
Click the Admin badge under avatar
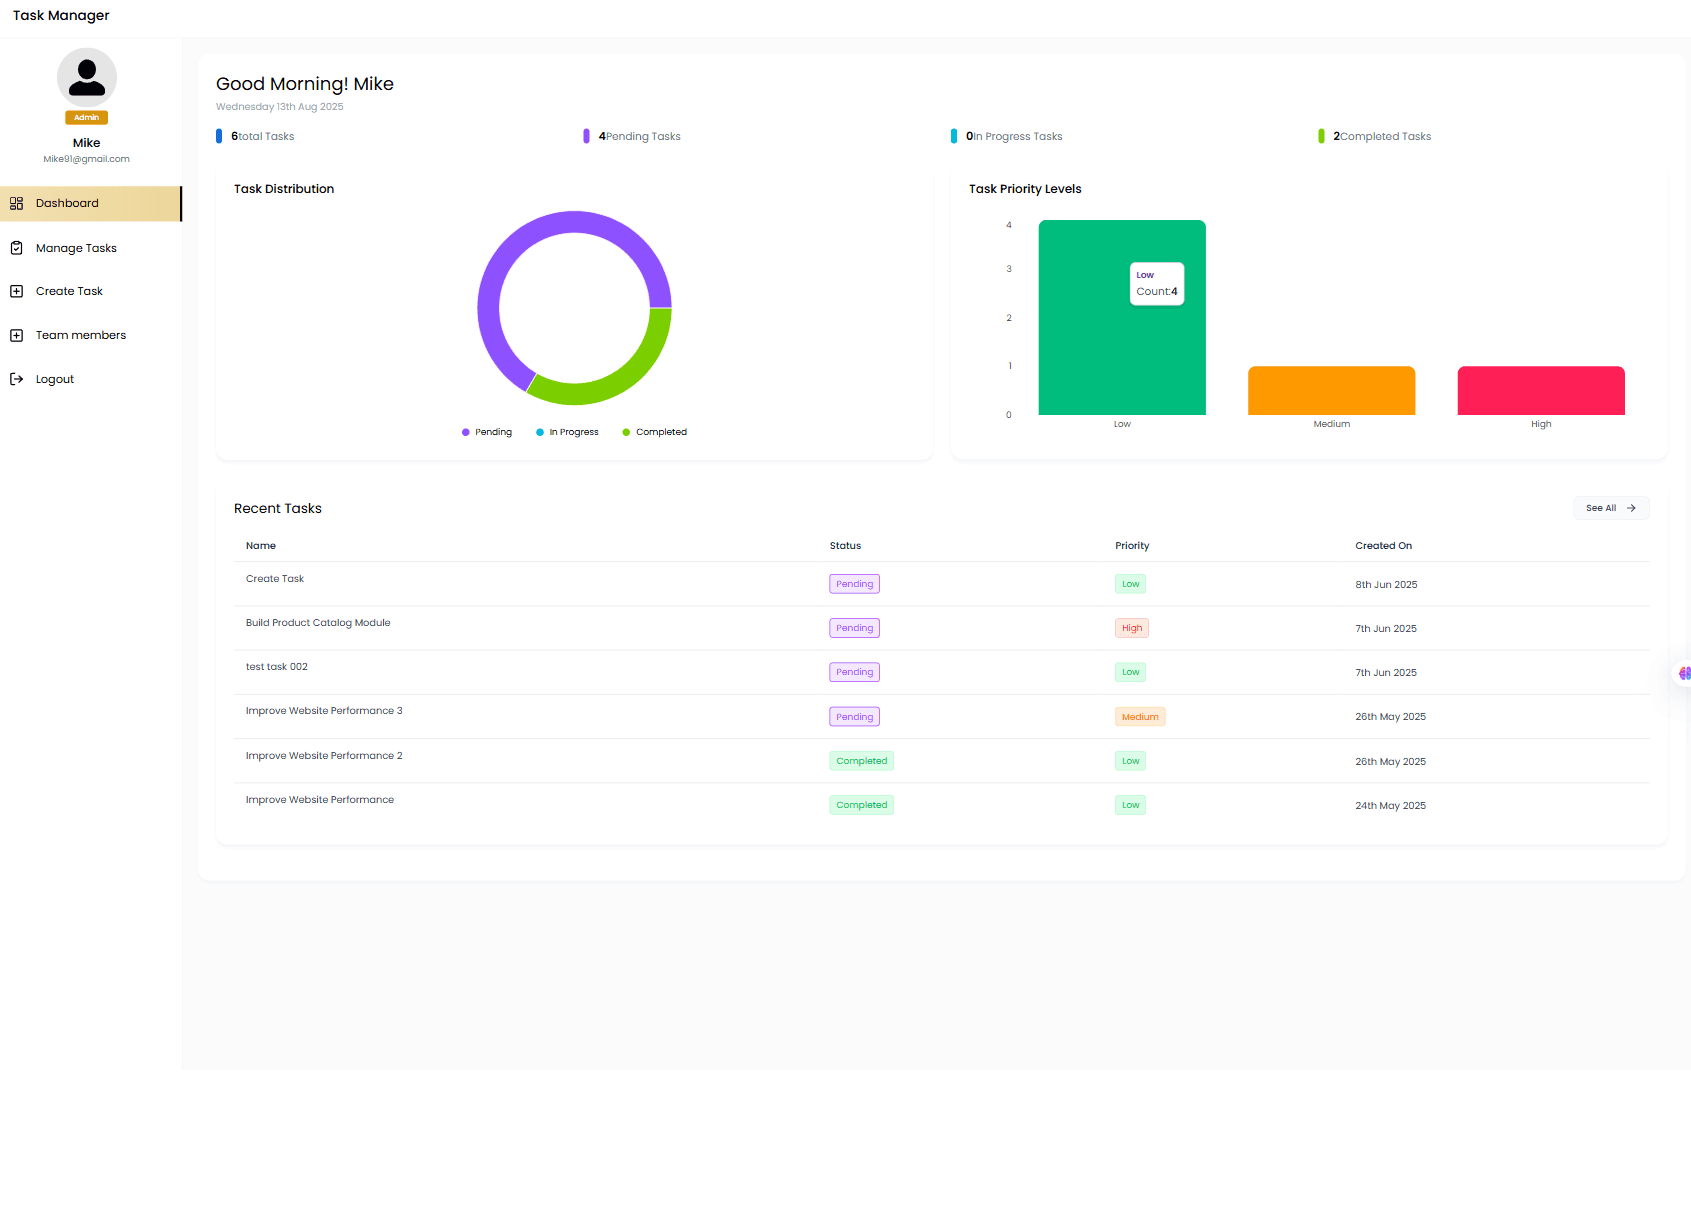(87, 117)
